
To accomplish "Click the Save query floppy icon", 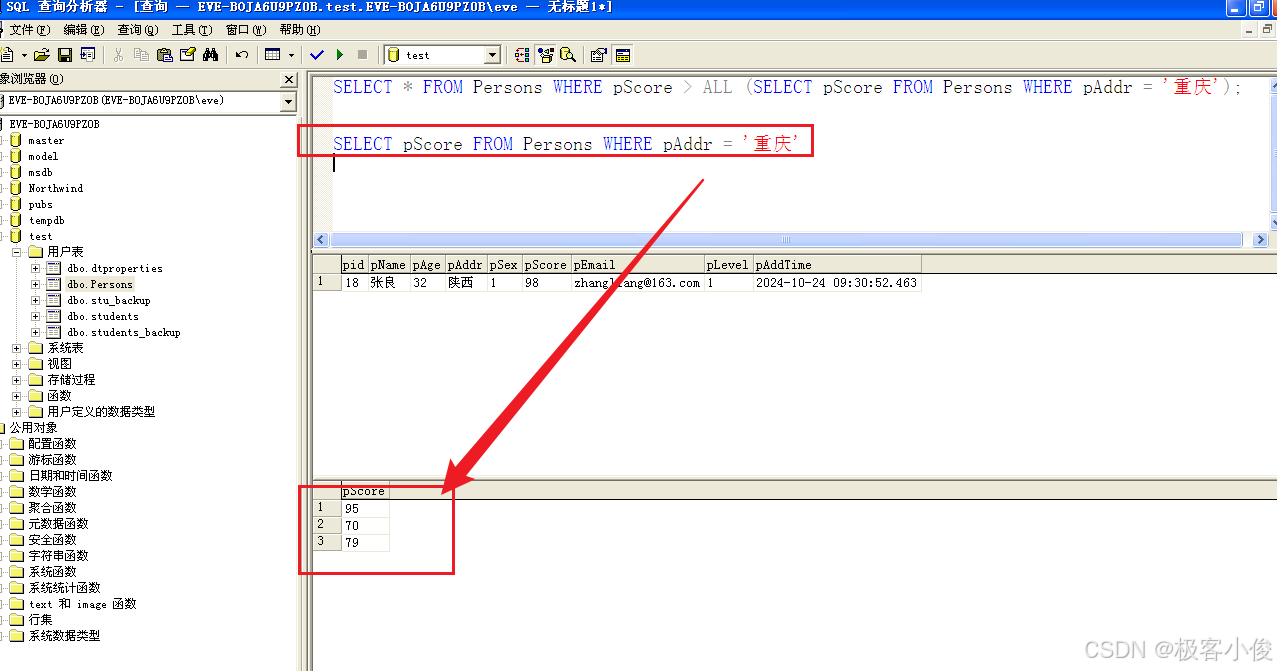I will coord(65,55).
